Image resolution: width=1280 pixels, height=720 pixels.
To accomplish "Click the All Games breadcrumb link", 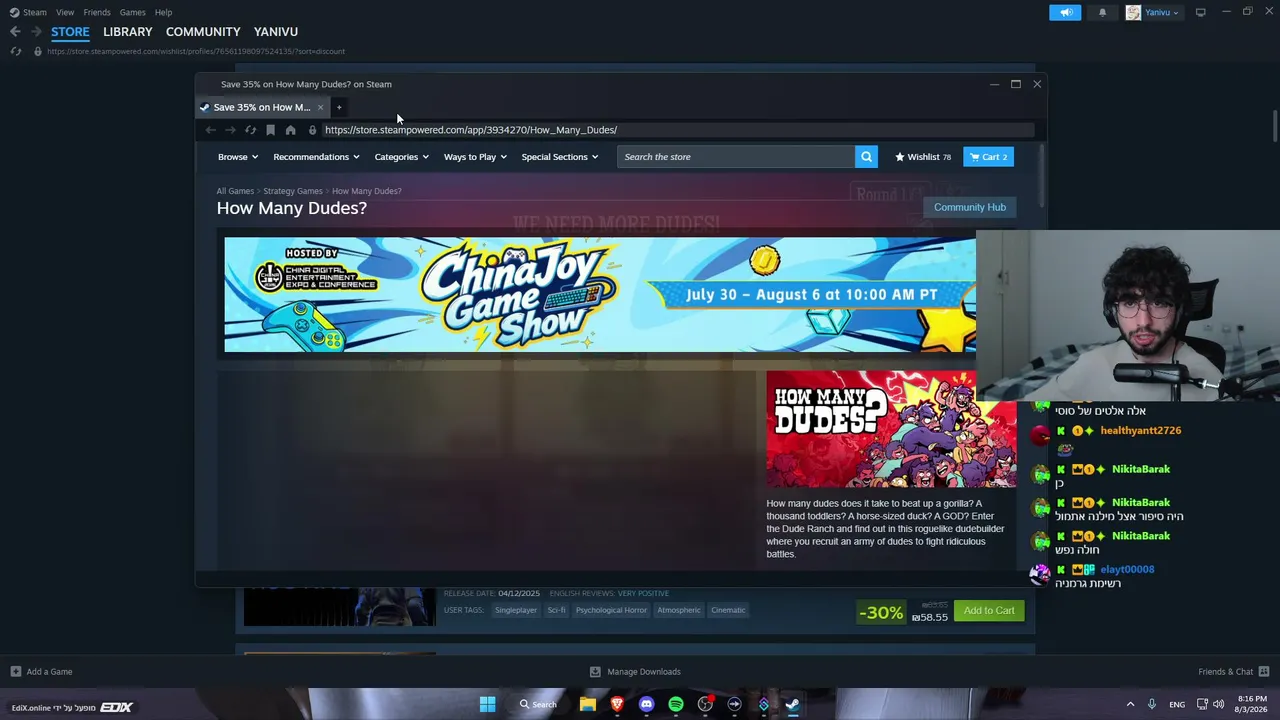I will point(235,191).
